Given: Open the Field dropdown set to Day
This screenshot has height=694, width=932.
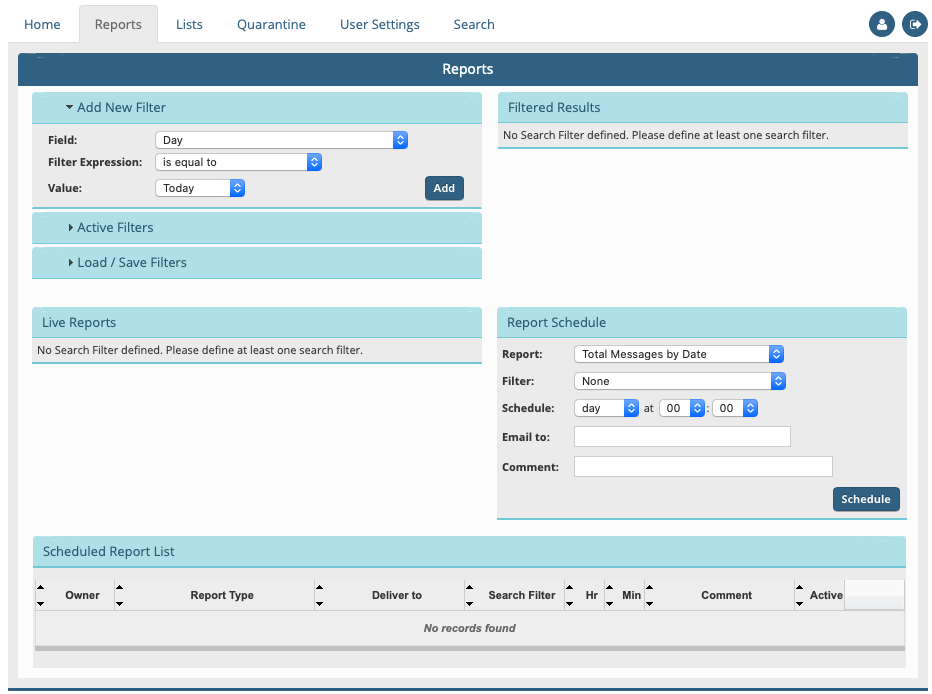Looking at the screenshot, I should tap(281, 141).
